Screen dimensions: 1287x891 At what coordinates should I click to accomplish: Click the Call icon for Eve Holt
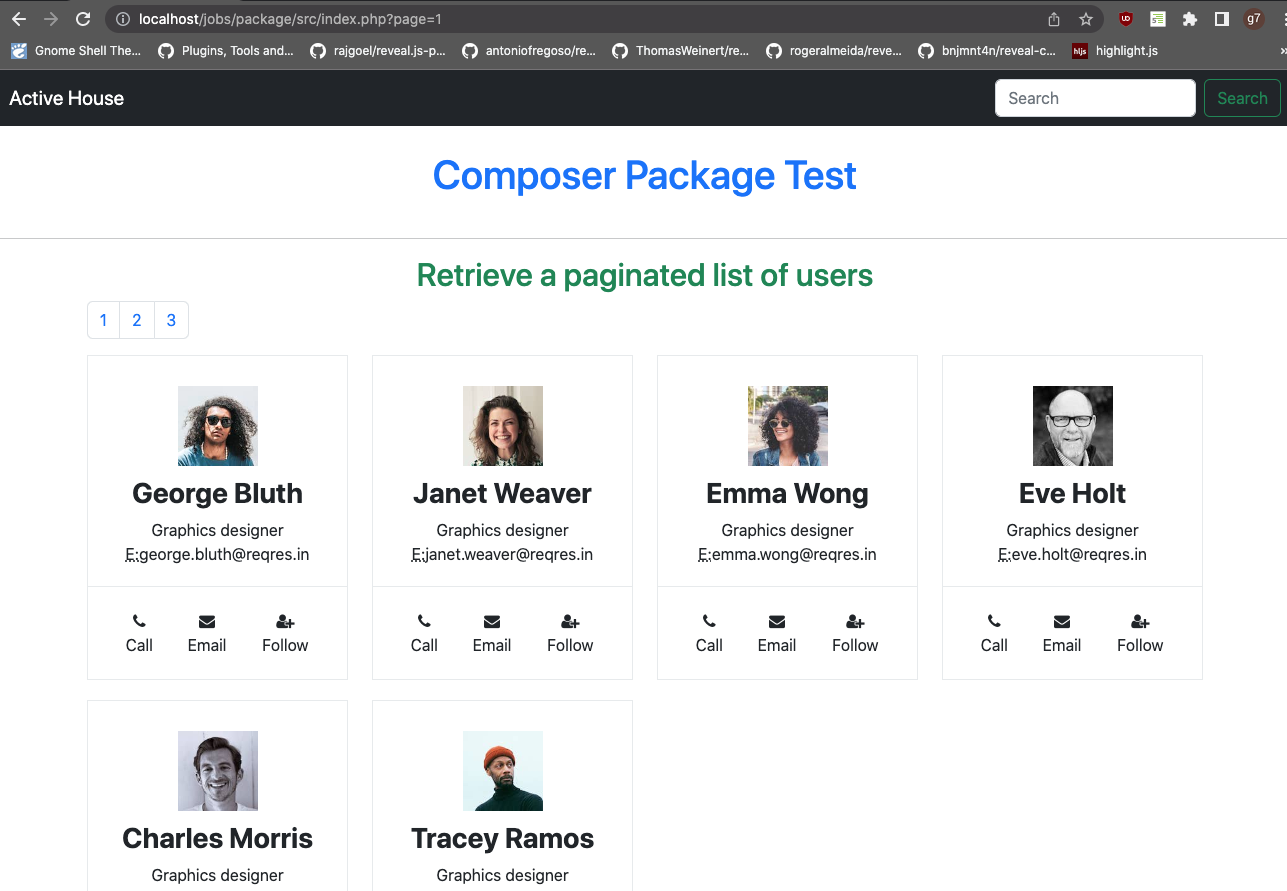coord(994,621)
